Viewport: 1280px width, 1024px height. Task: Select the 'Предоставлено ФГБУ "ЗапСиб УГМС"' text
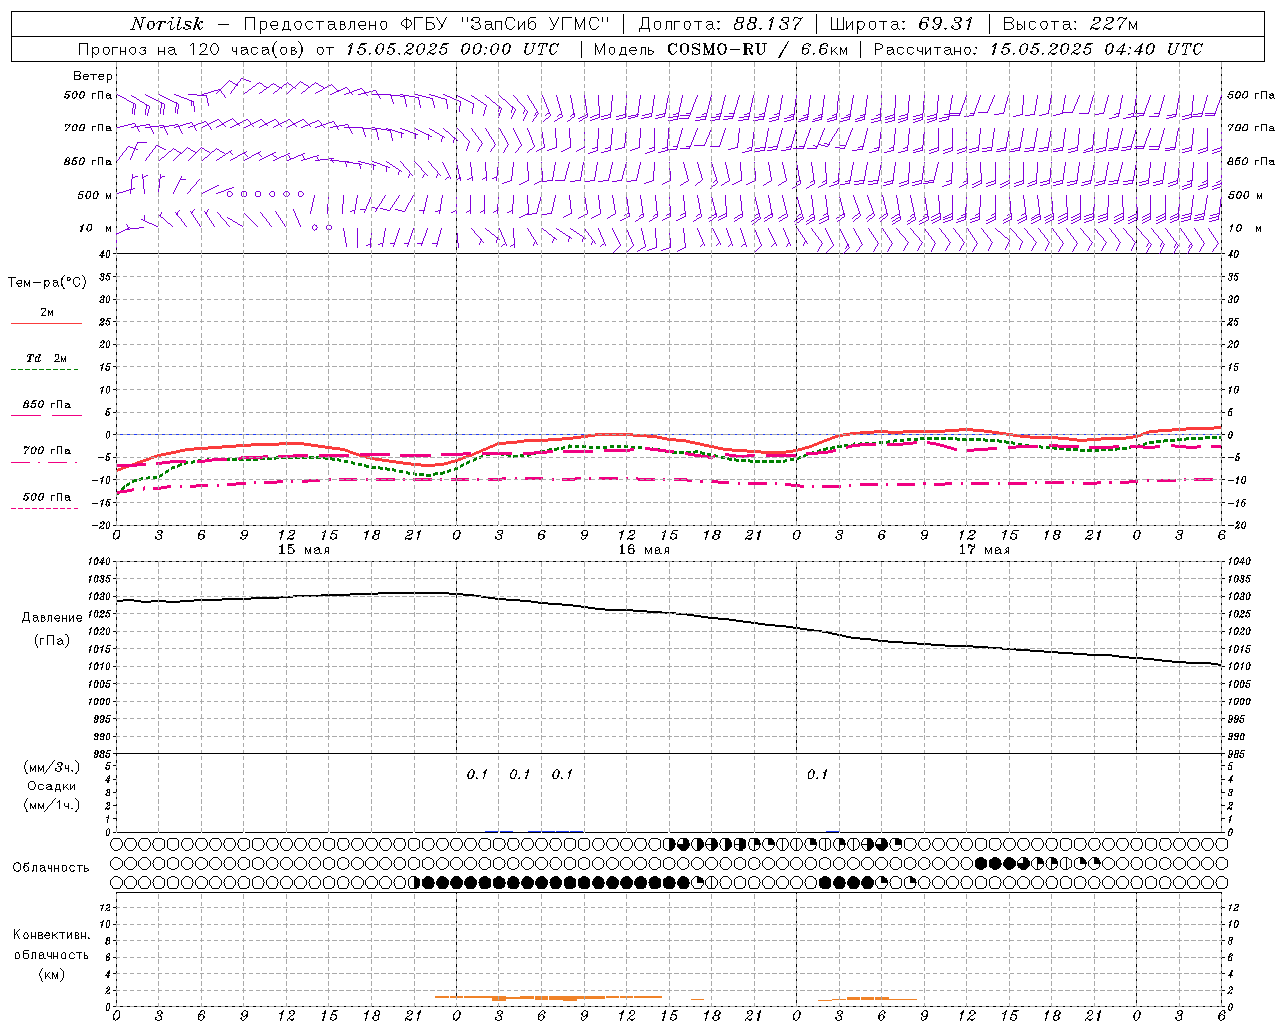tap(427, 24)
